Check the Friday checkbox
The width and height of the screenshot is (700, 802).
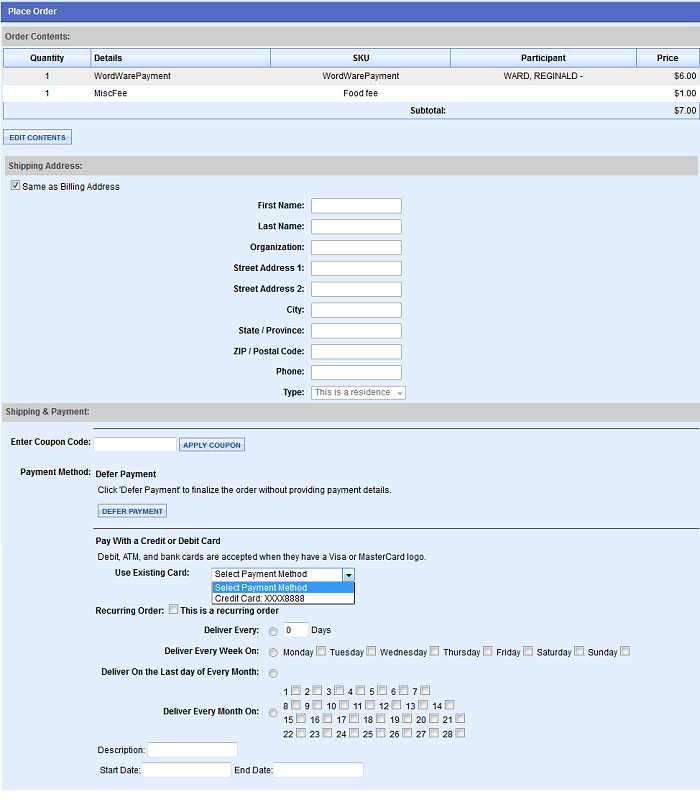click(528, 651)
